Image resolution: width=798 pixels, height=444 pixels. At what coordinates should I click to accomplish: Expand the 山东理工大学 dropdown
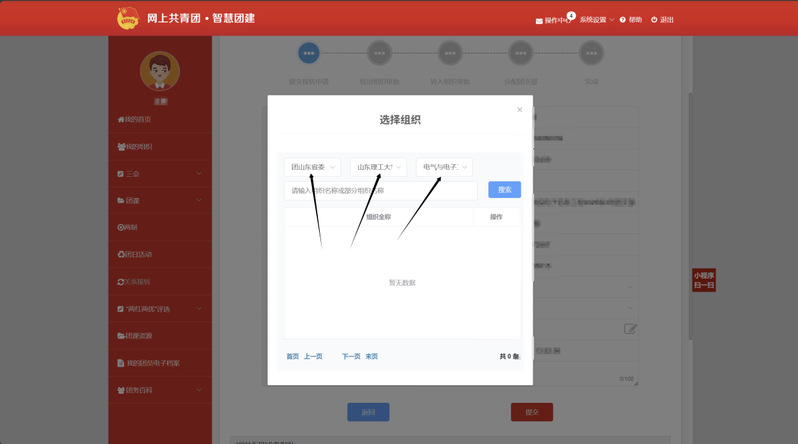click(378, 167)
